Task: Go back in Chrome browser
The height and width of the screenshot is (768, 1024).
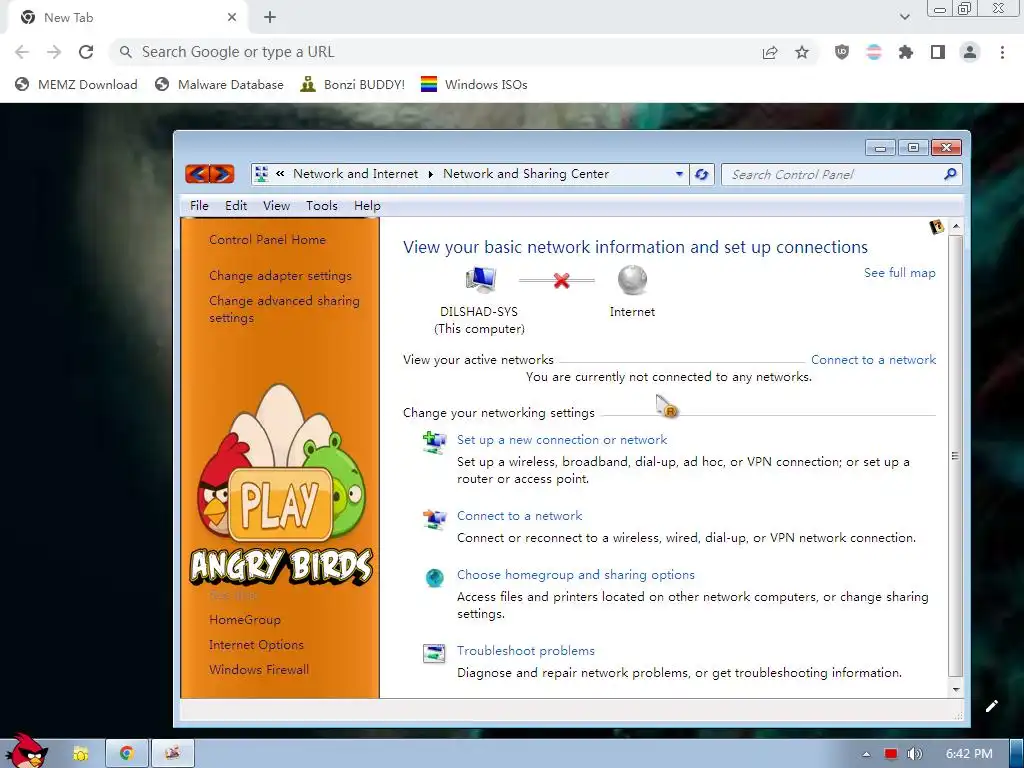Action: [22, 52]
